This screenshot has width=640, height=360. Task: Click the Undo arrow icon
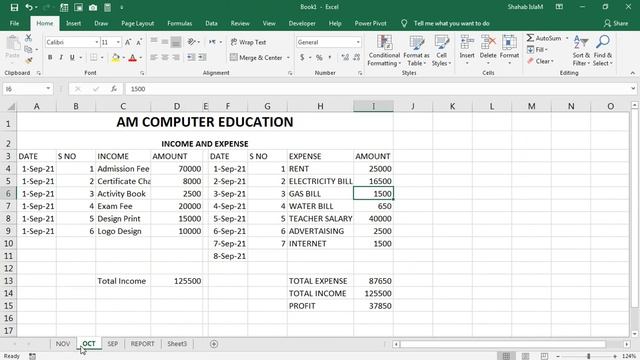pyautogui.click(x=29, y=7)
